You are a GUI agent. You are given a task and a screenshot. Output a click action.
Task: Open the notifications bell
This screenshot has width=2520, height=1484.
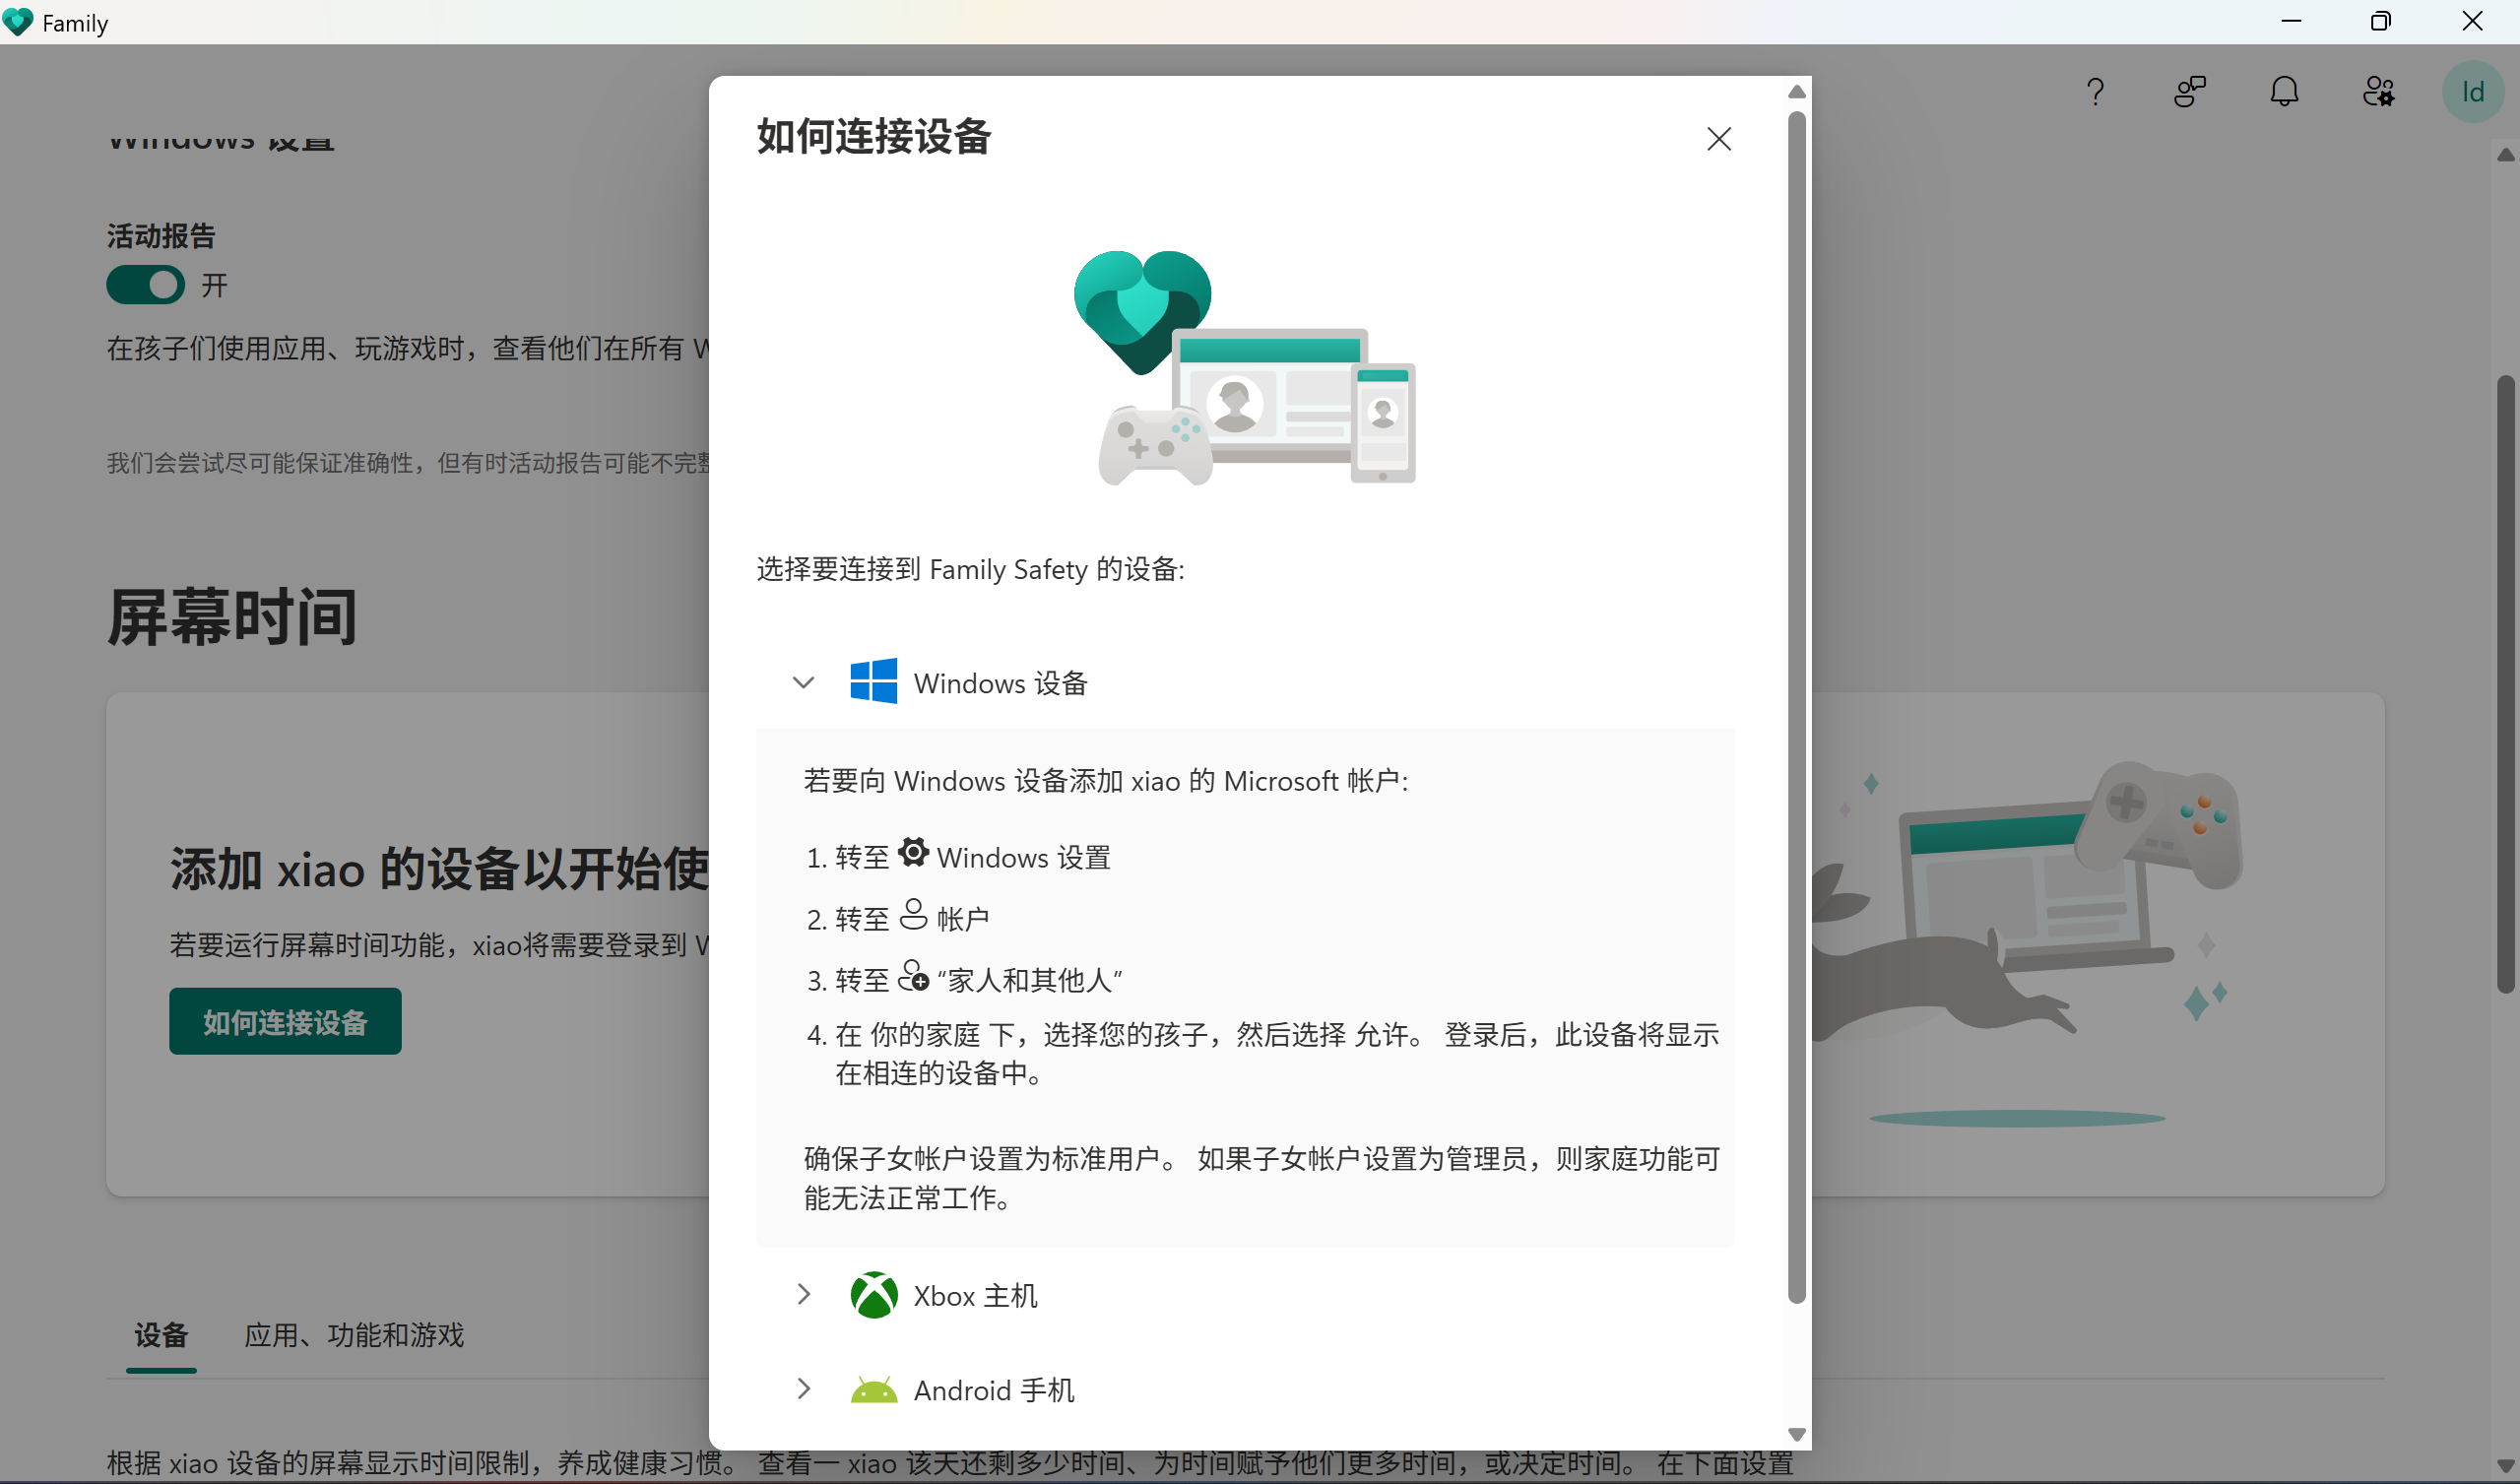[2285, 91]
